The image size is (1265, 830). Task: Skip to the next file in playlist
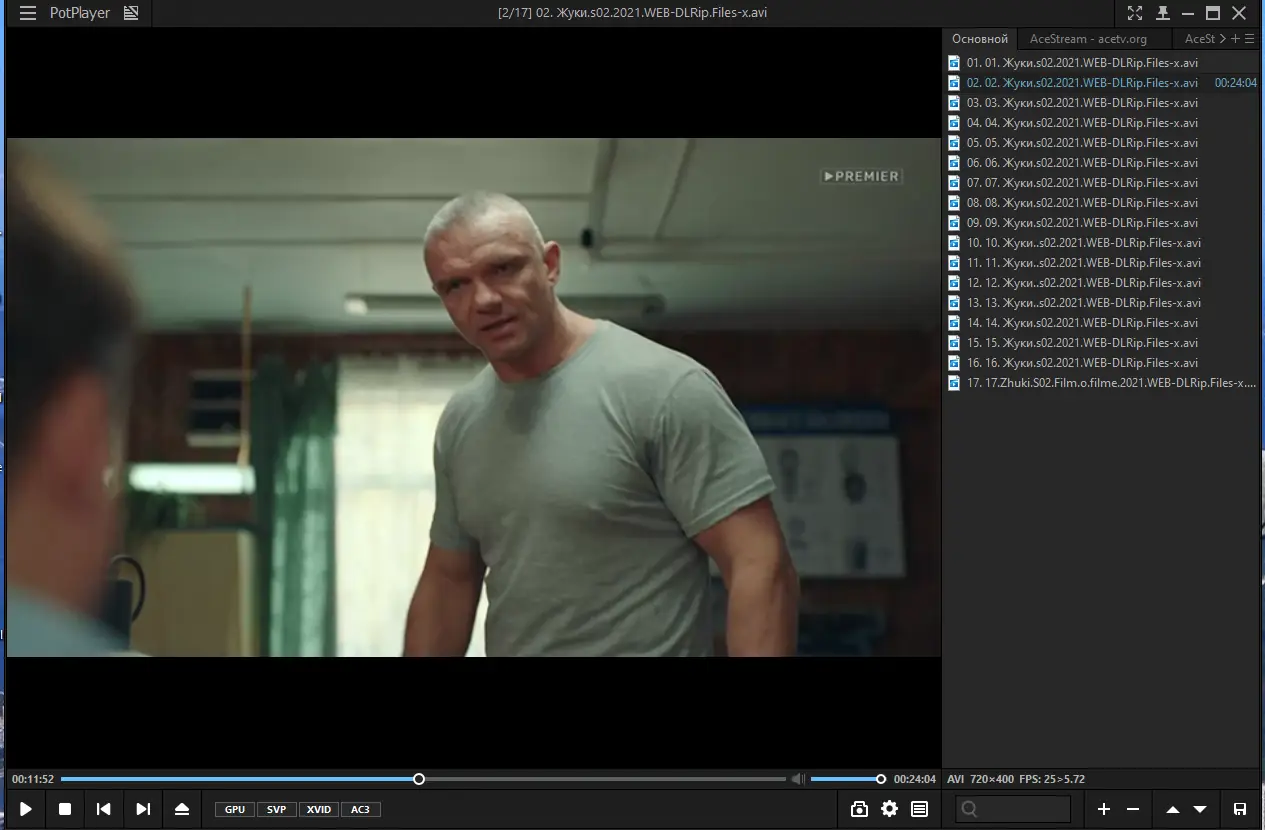click(143, 809)
